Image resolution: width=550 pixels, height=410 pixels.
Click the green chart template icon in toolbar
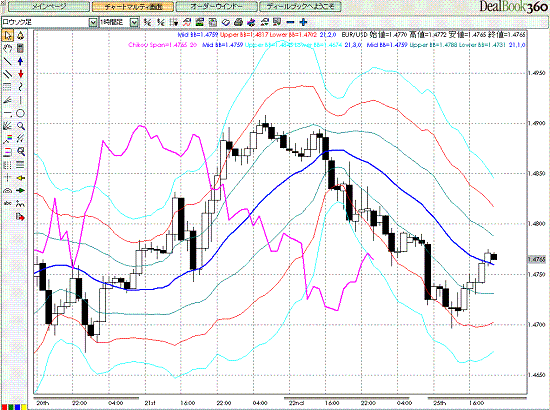pos(200,22)
